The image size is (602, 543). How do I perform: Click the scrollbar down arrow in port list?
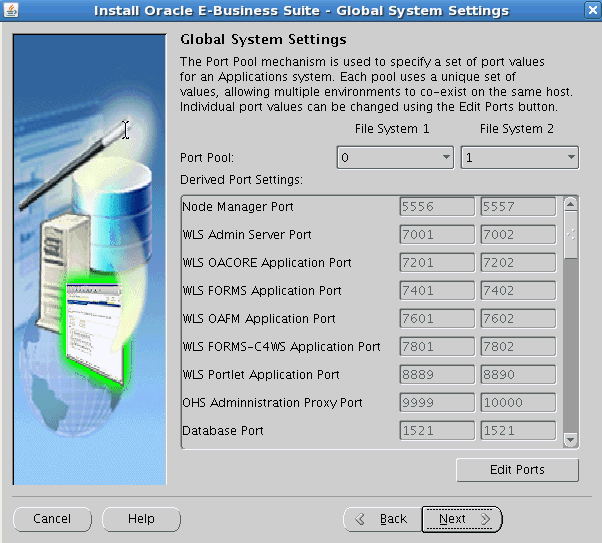tap(571, 440)
